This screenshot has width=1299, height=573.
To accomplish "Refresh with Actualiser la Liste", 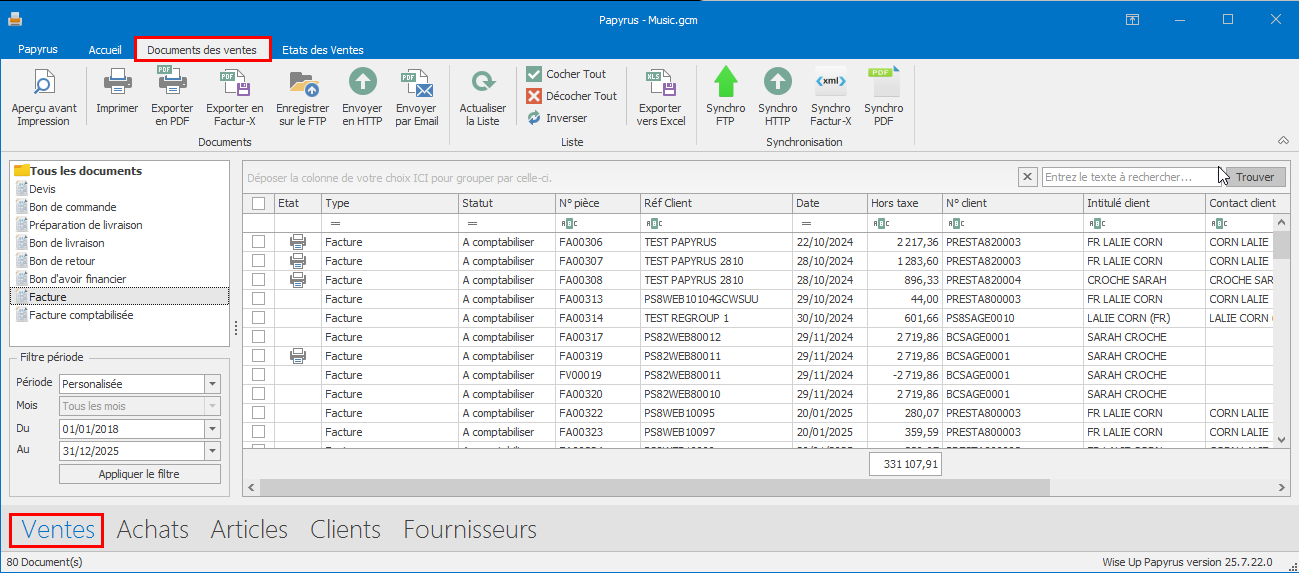I will 482,98.
